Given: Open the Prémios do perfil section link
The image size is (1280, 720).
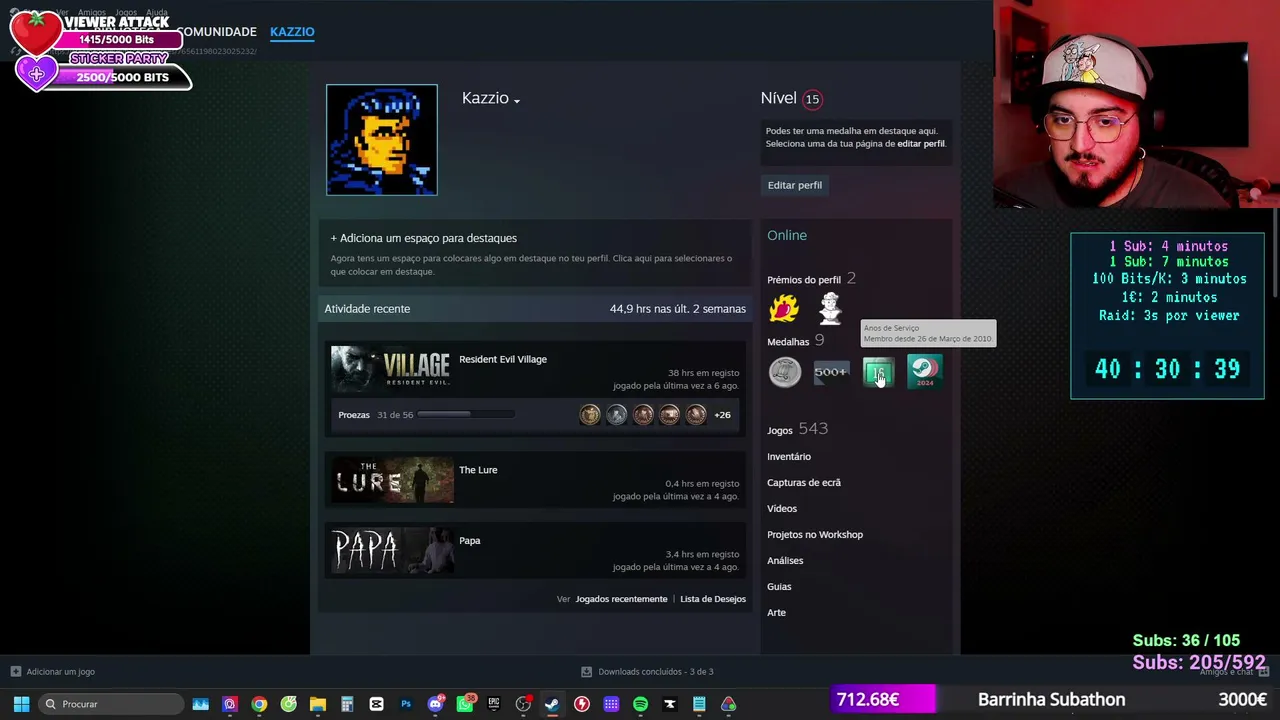Looking at the screenshot, I should [804, 280].
